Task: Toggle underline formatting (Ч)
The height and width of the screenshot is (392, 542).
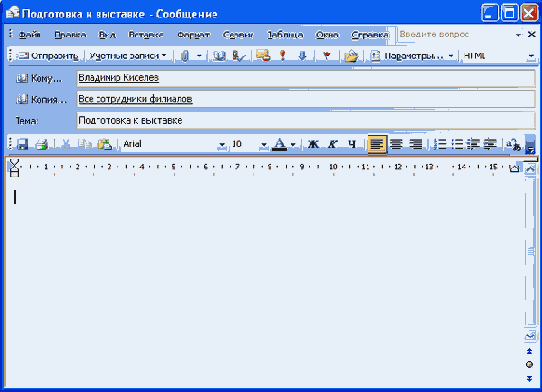Action: click(x=352, y=144)
